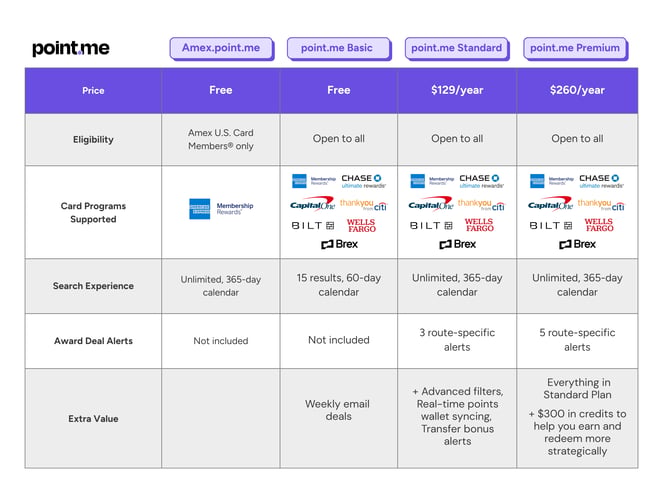670x502 pixels.
Task: Click ThankYou Citi logo in point.me Premium column
Action: tap(600, 204)
